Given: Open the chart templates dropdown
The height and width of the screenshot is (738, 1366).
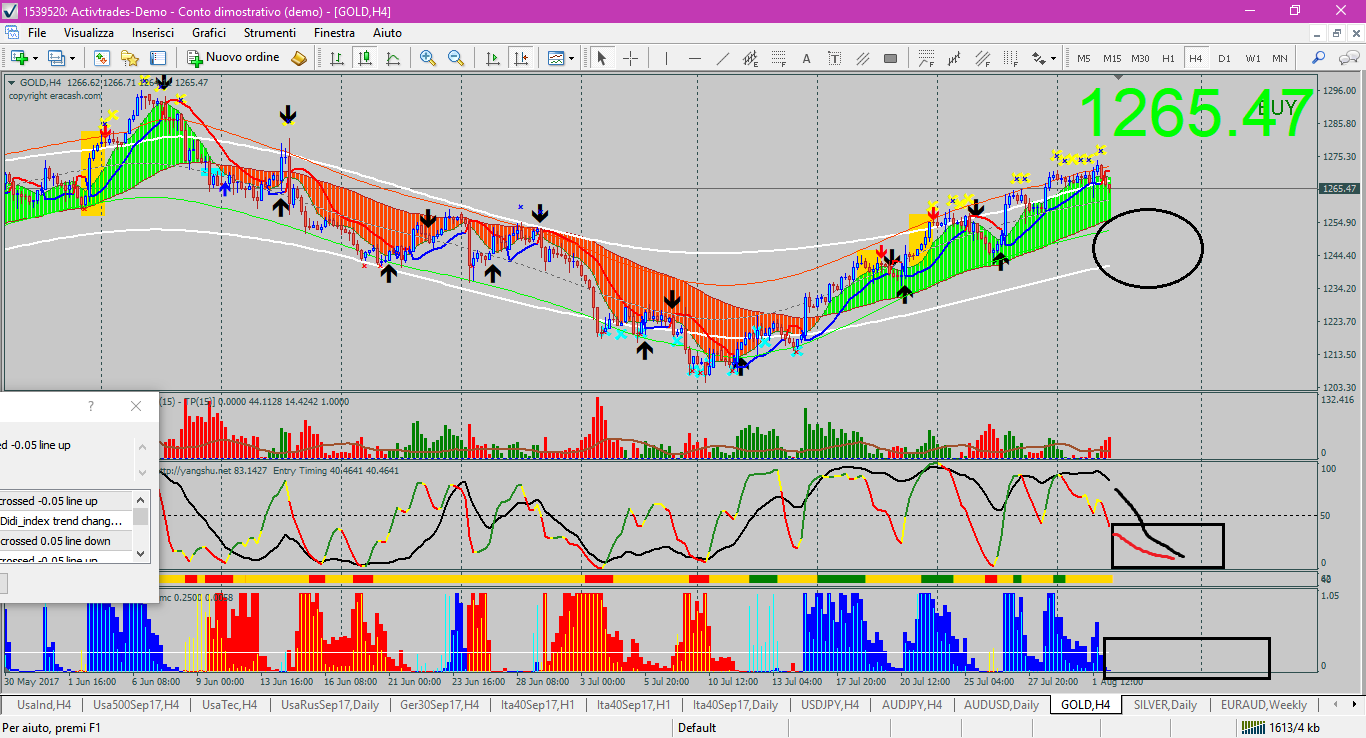Looking at the screenshot, I should (x=560, y=58).
